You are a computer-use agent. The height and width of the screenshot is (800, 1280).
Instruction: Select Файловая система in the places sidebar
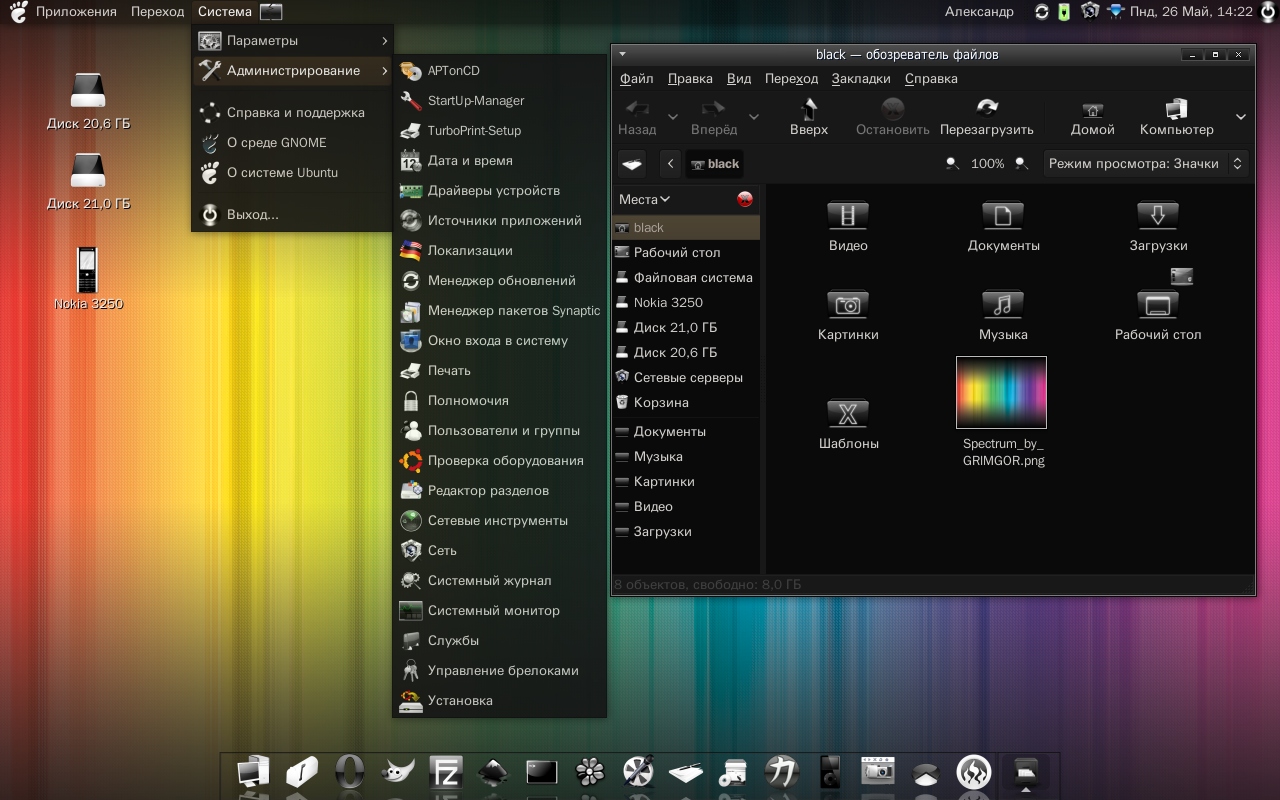pos(692,277)
